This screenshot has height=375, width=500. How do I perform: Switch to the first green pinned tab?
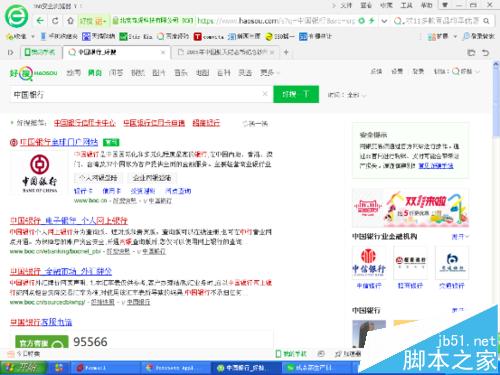tap(41, 52)
